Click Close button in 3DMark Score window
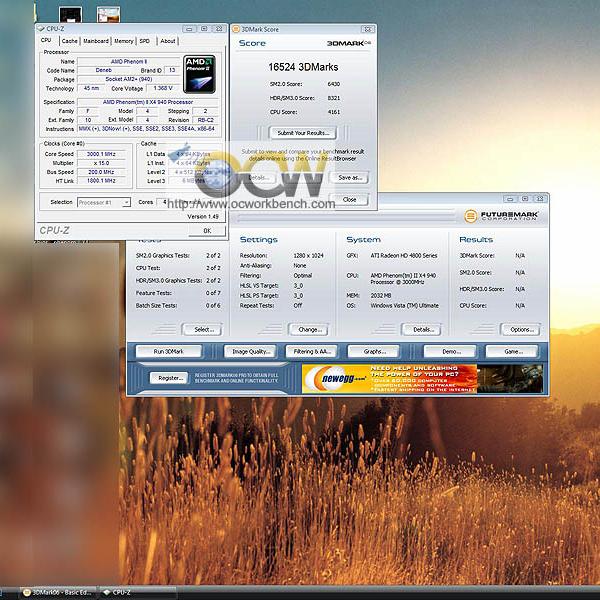600x600 pixels. (x=349, y=199)
